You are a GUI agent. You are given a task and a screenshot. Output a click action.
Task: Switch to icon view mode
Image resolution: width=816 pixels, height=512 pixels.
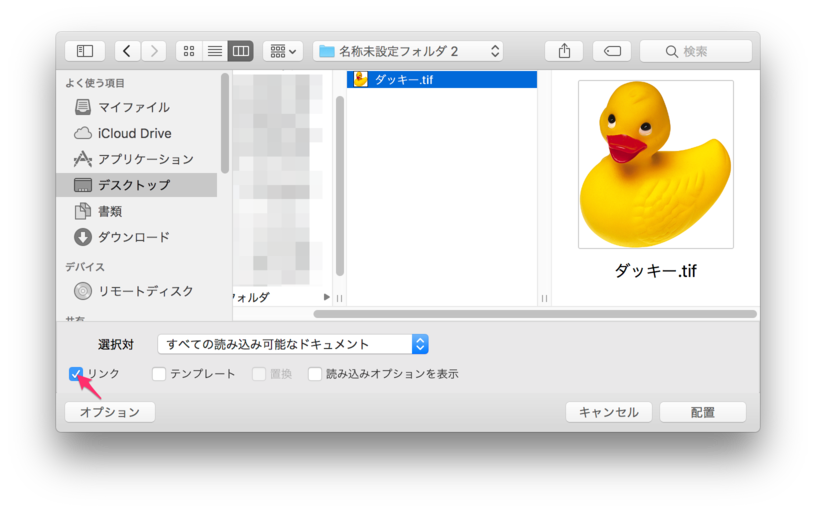point(188,51)
